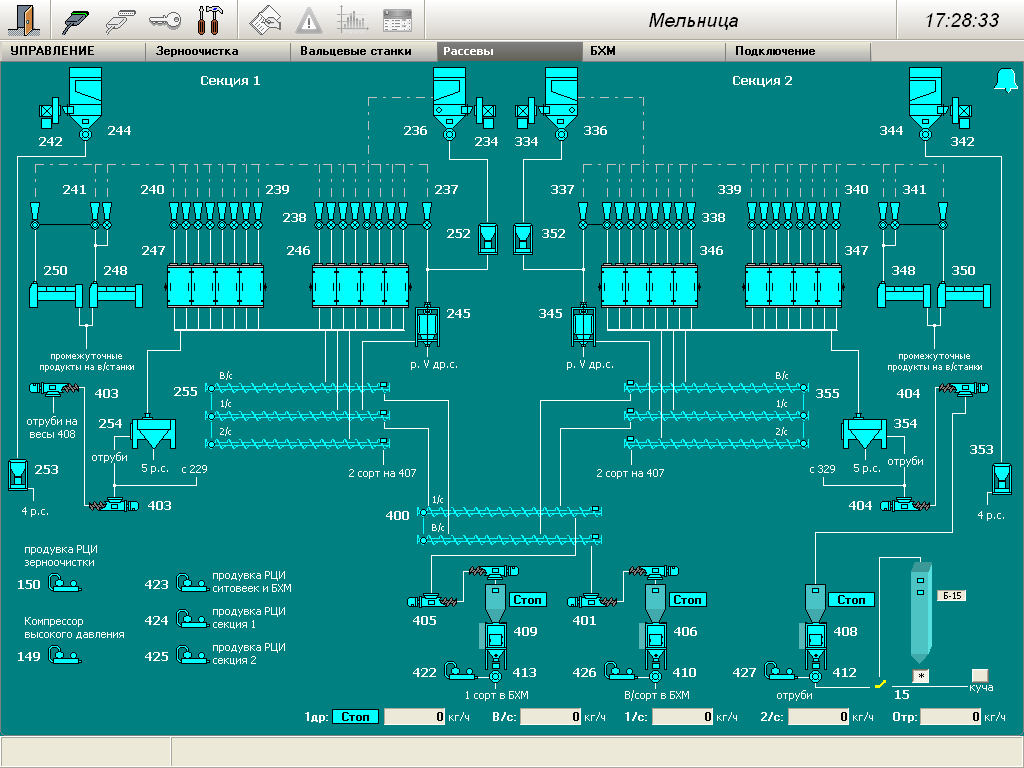Click the exit door icon in toolbar
1024x768 pixels.
pos(26,19)
